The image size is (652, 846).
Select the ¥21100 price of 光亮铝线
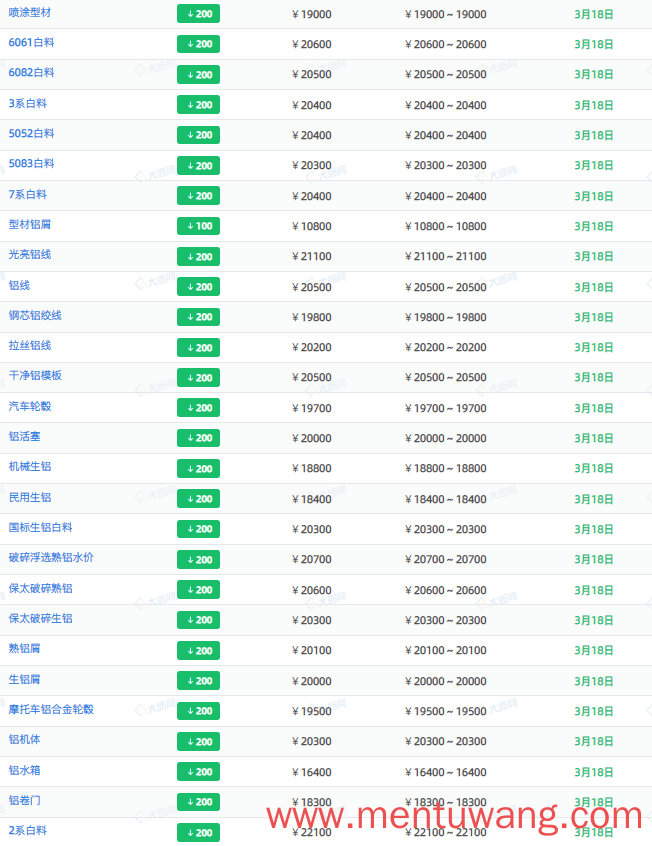tap(312, 257)
